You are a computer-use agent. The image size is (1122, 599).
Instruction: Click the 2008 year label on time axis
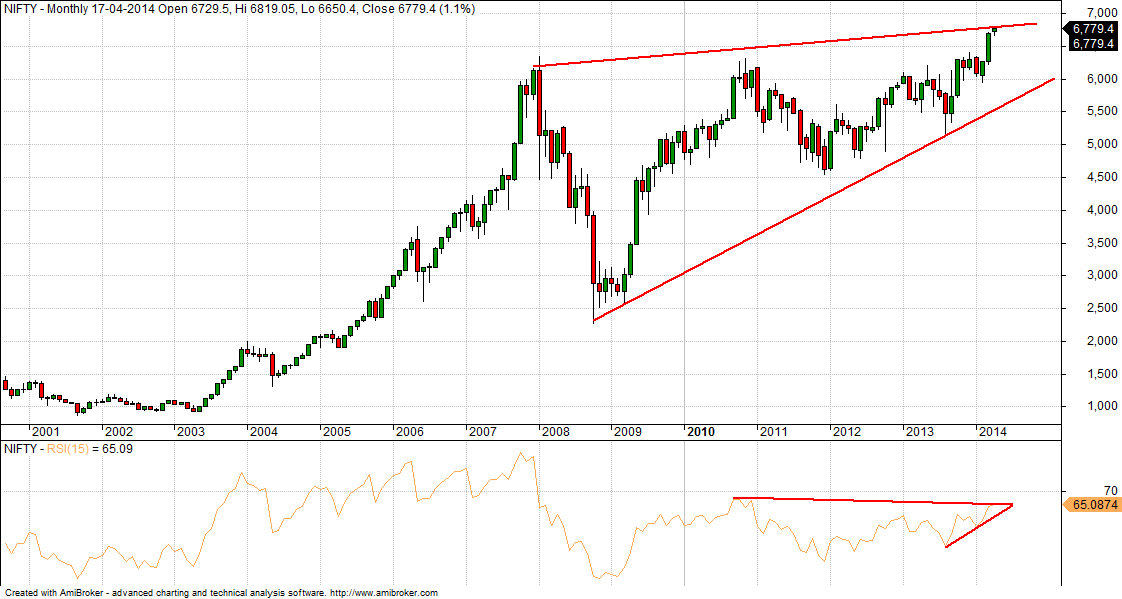pos(555,432)
